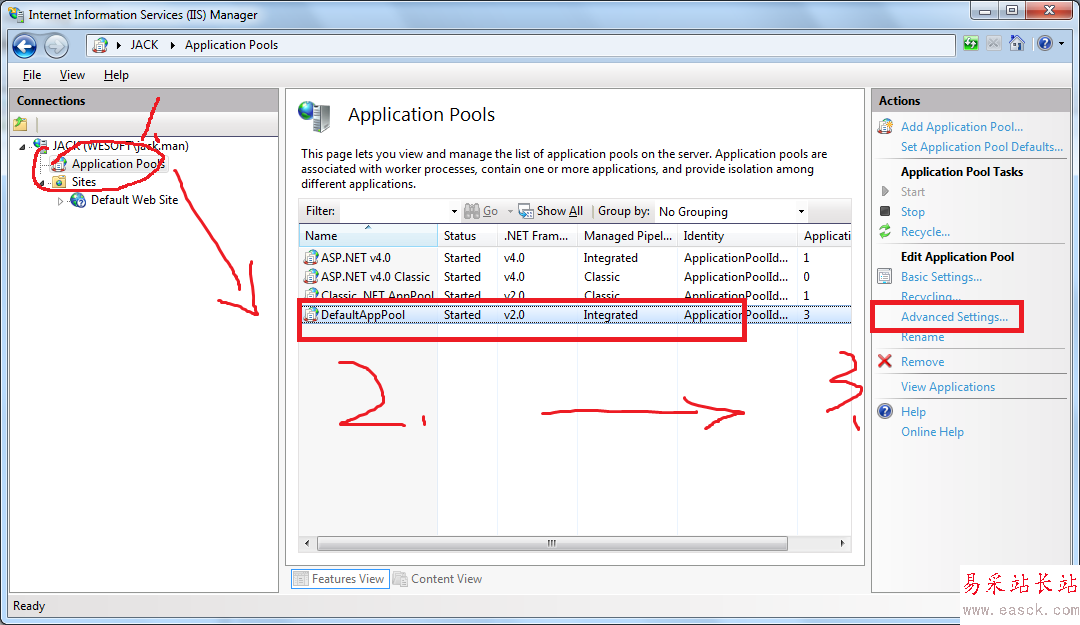This screenshot has width=1080, height=625.
Task: Click into the Filter input field
Action: coord(393,212)
